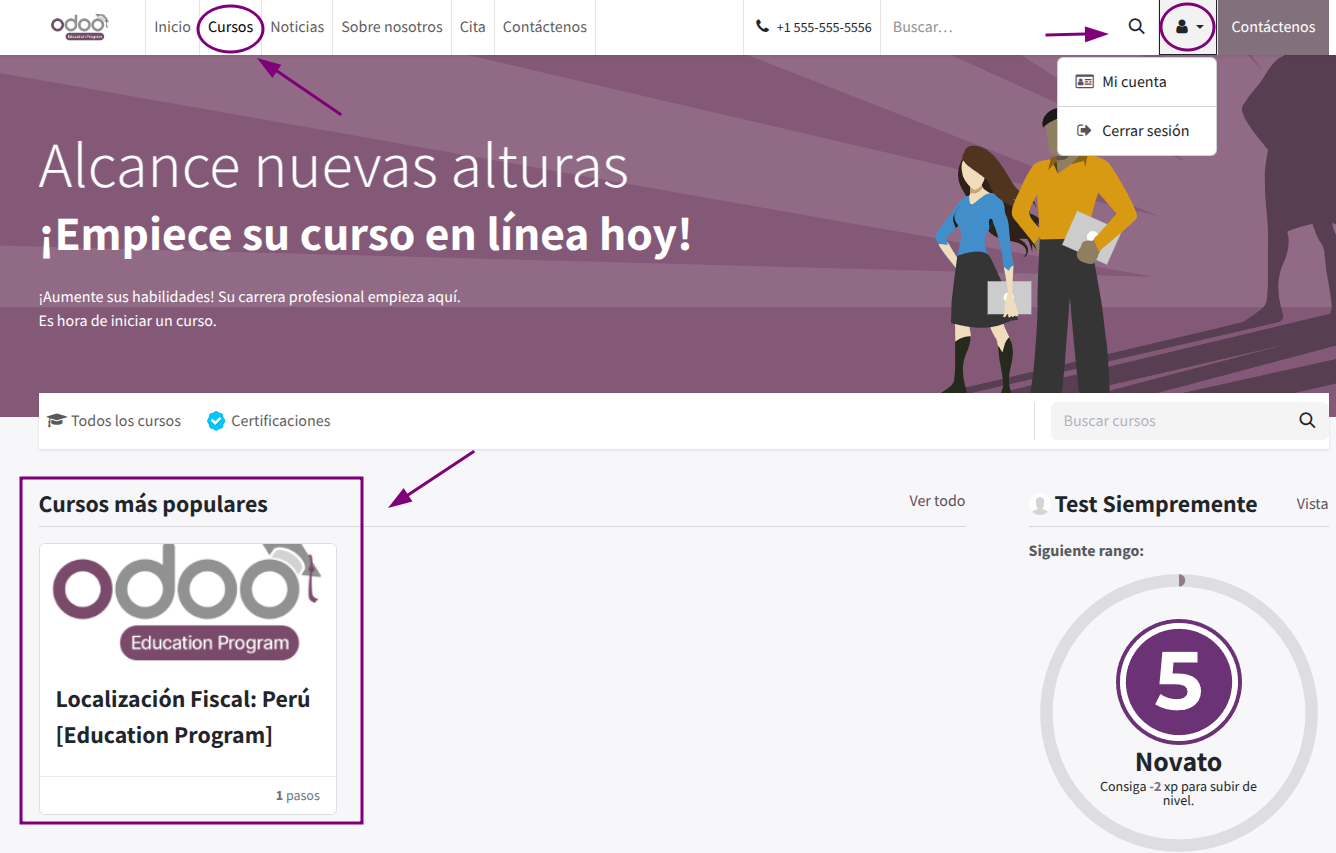Click the purple Contáctenos button
Viewport: 1336px width, 853px height.
pos(1273,27)
